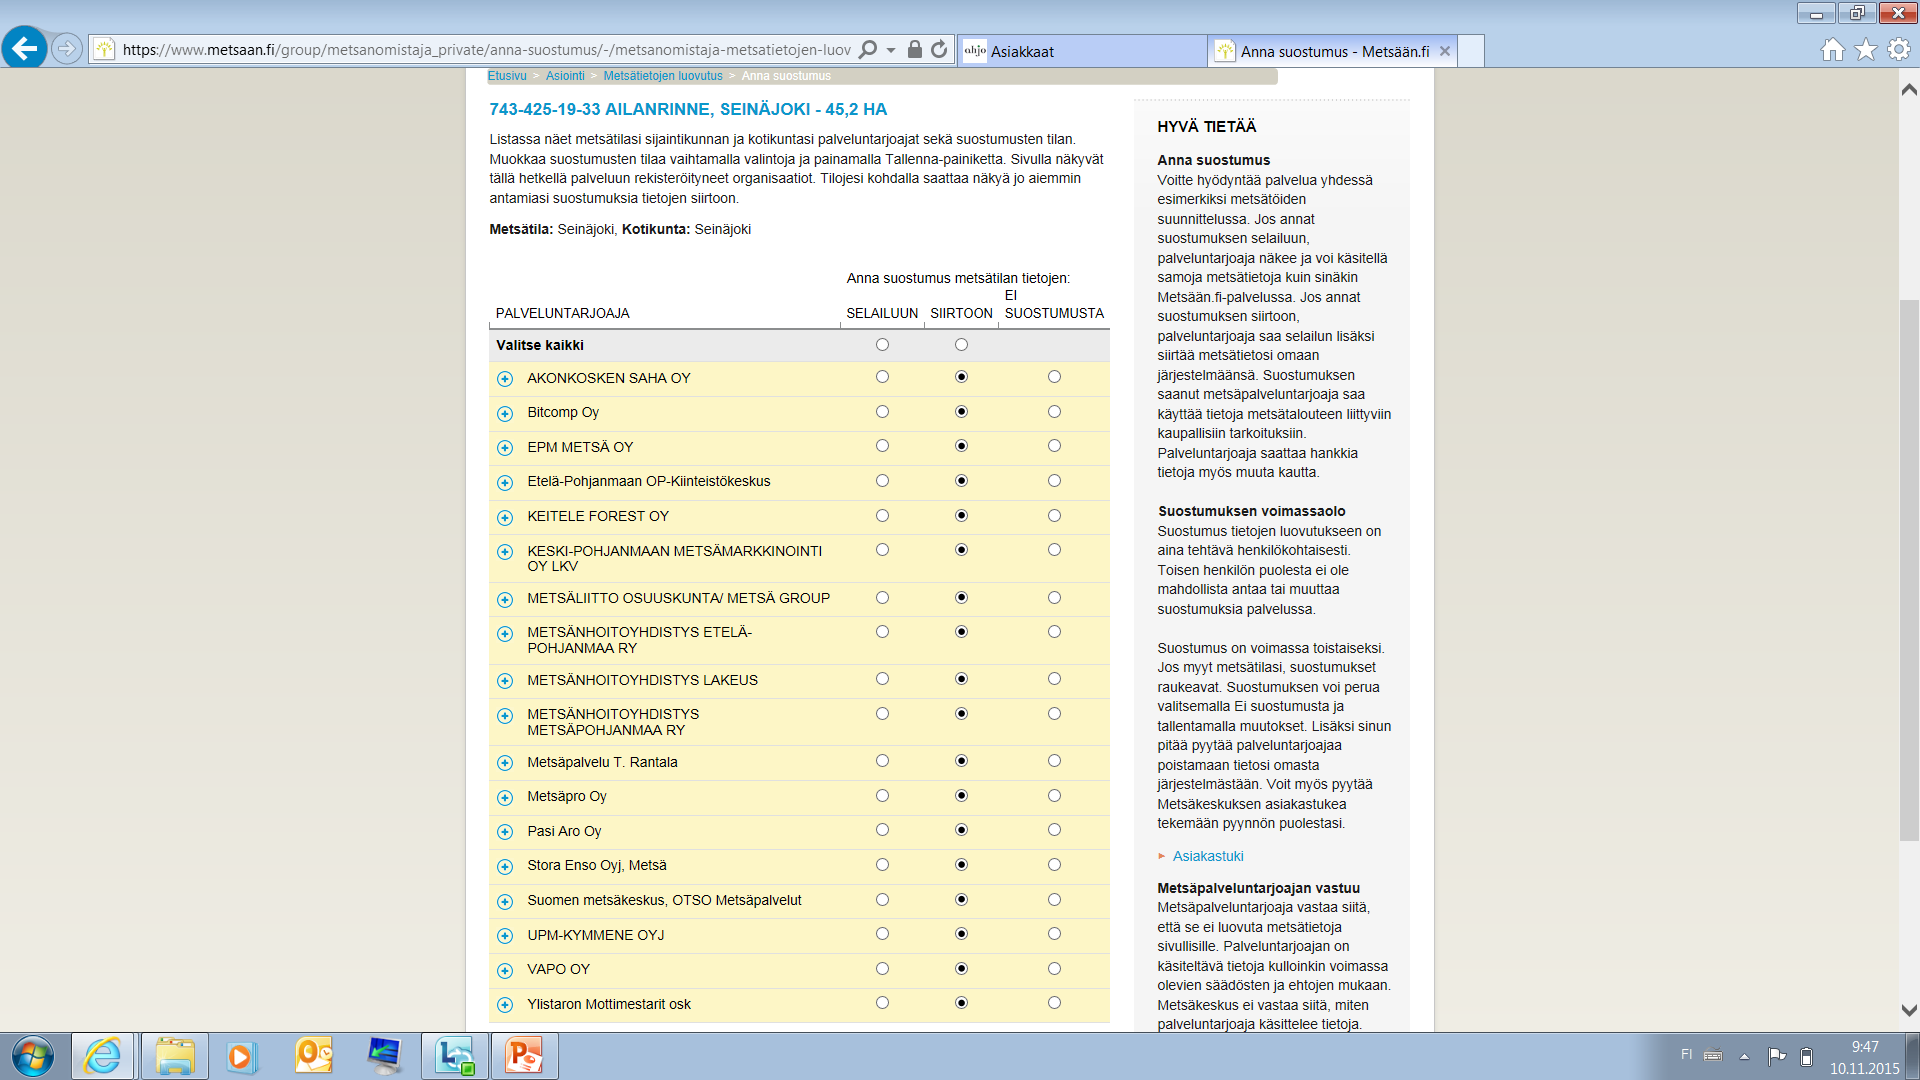
Task: Expand AKONKOSKEN SAHA OY details
Action: point(505,379)
